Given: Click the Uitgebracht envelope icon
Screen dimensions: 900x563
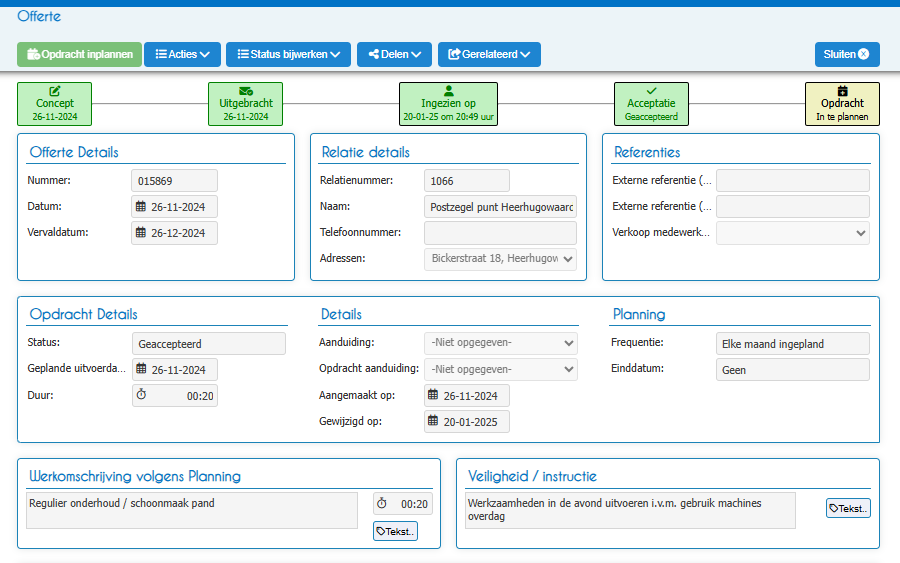Looking at the screenshot, I should (x=246, y=91).
